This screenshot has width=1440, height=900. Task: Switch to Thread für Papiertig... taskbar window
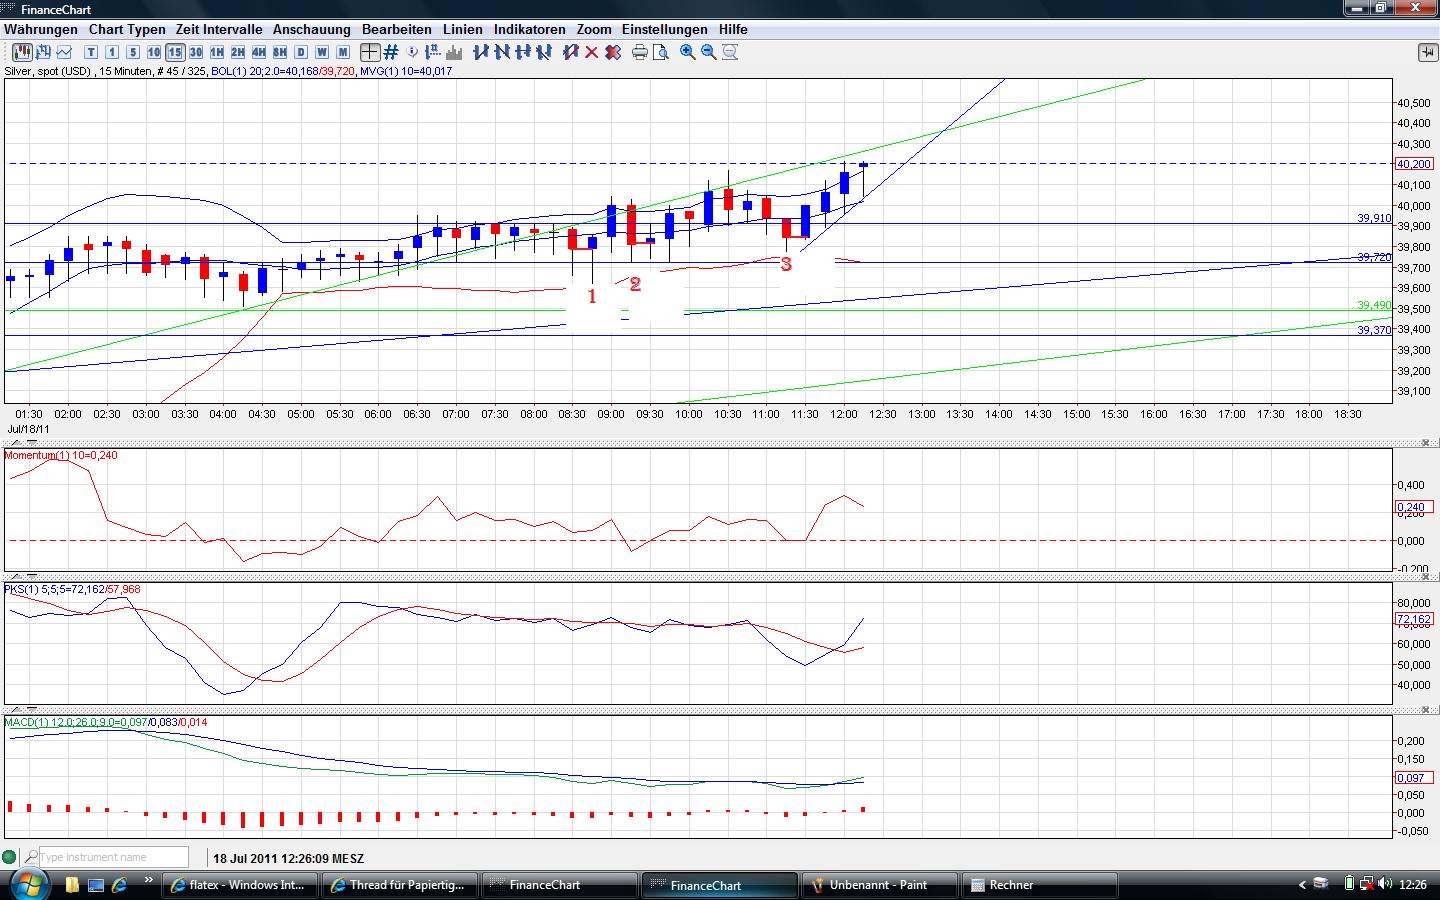[400, 885]
